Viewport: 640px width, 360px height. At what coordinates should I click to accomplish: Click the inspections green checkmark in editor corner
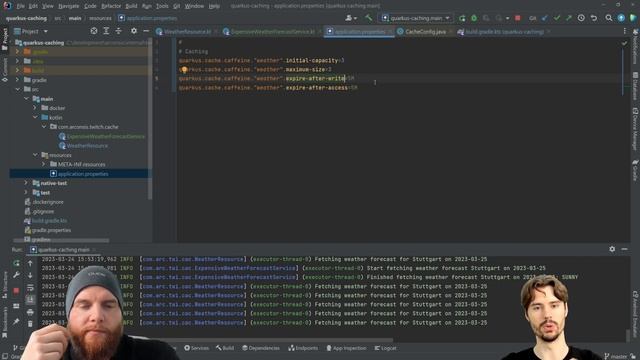(624, 43)
